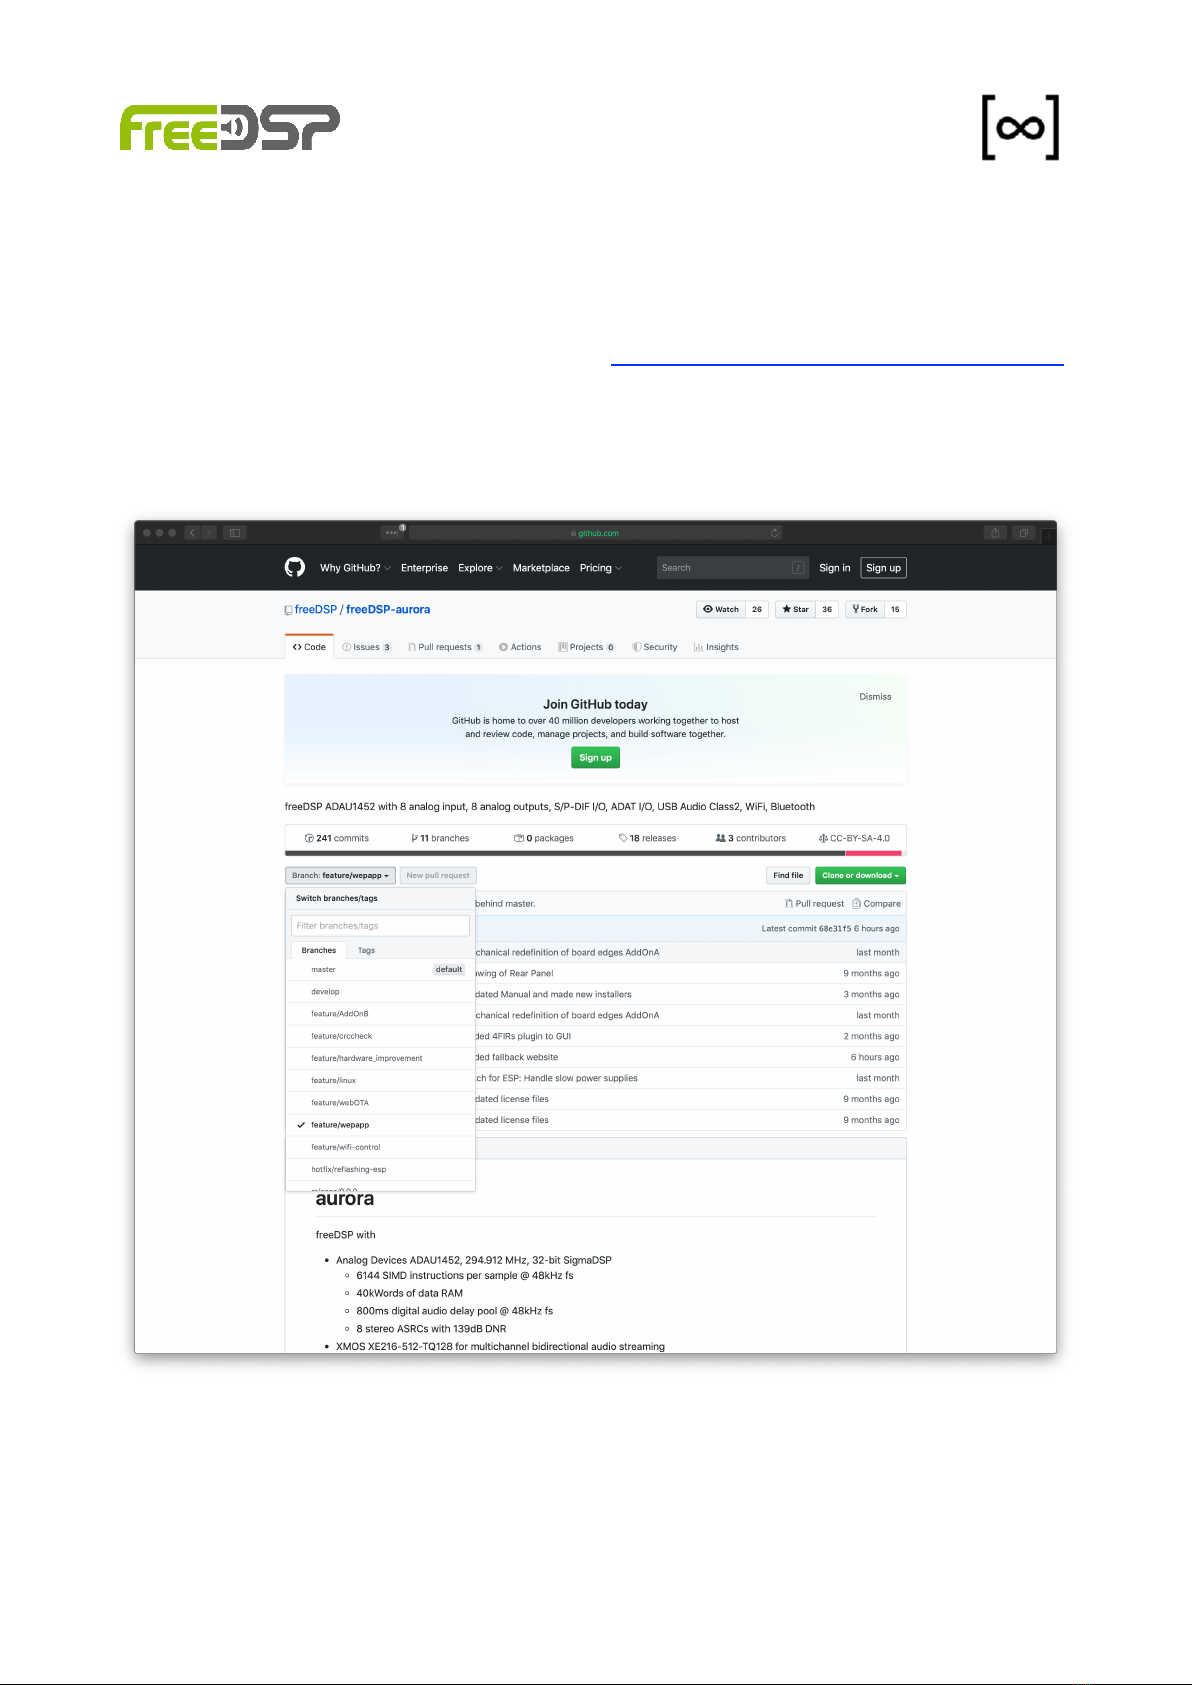The height and width of the screenshot is (1685, 1192).
Task: Open the stargazers count 36
Action: [827, 609]
